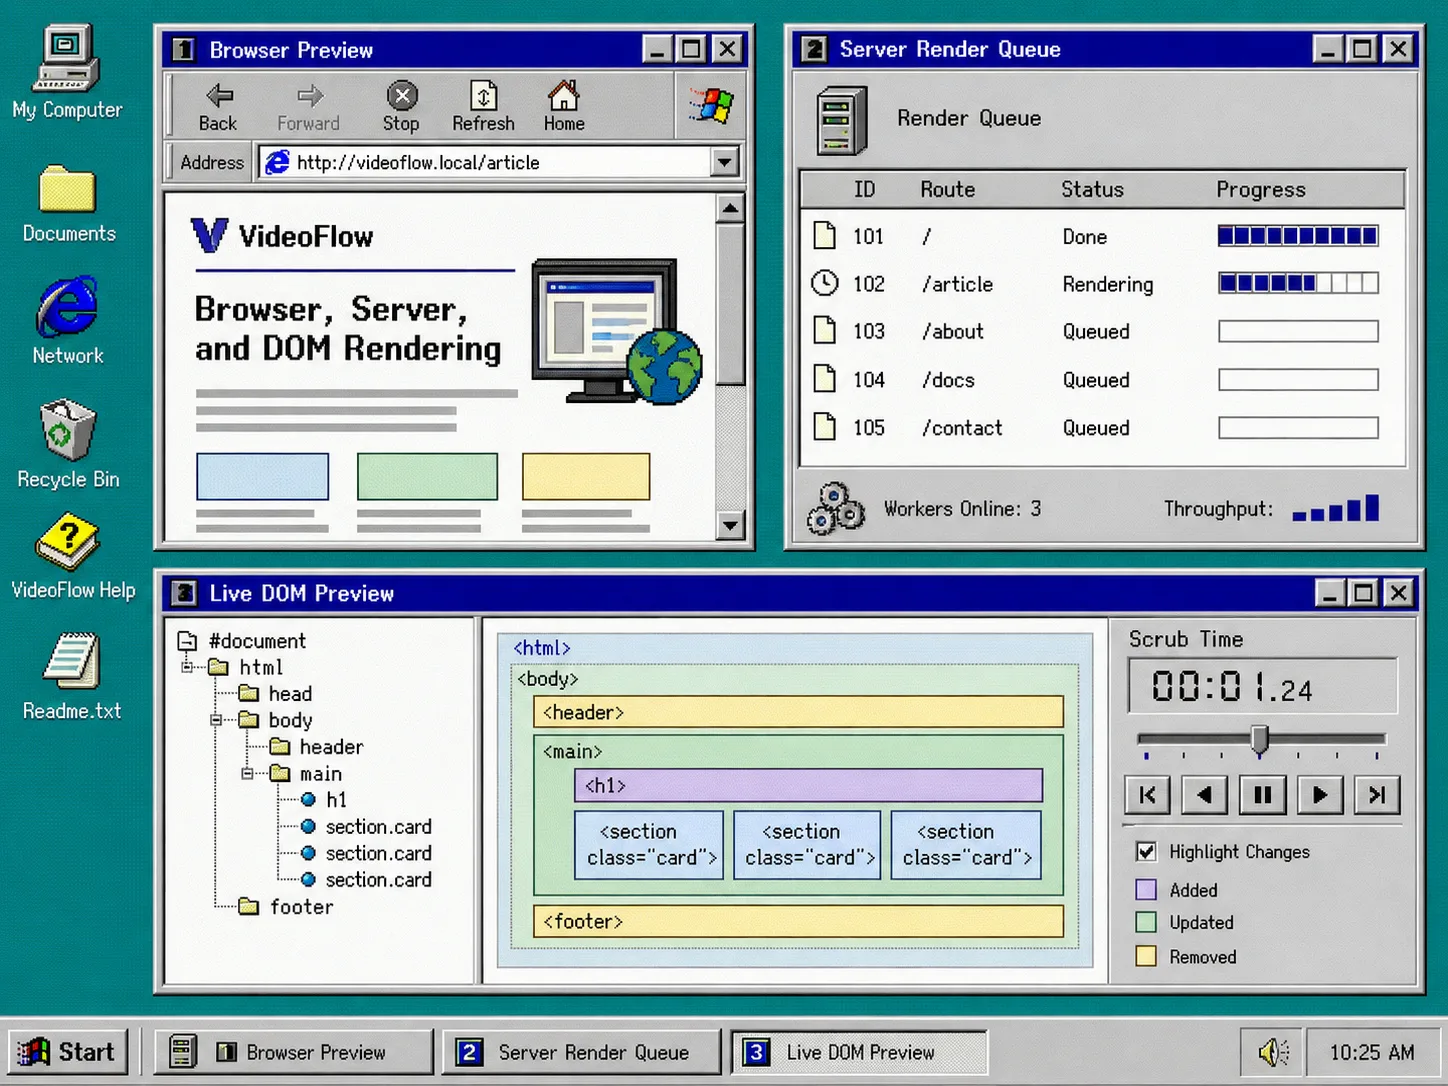The height and width of the screenshot is (1086, 1448).
Task: Click the Windows flag logo in Browser Preview
Action: point(711,105)
